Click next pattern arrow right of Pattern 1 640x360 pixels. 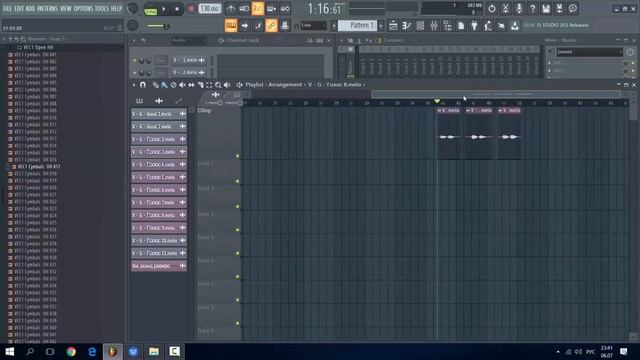tap(381, 25)
